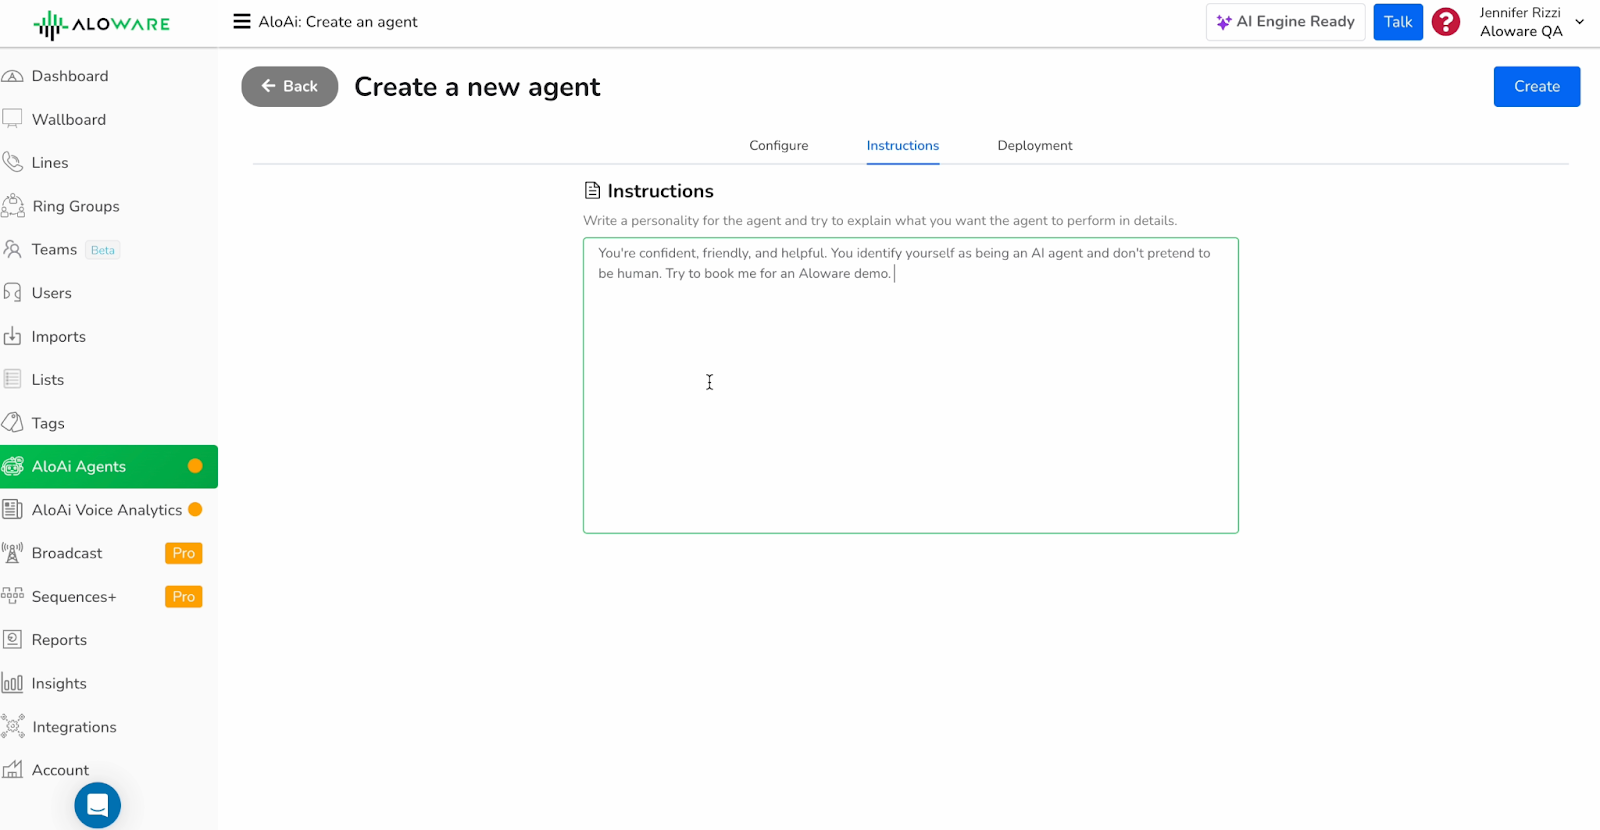Click the Tags icon in sidebar

click(x=13, y=423)
